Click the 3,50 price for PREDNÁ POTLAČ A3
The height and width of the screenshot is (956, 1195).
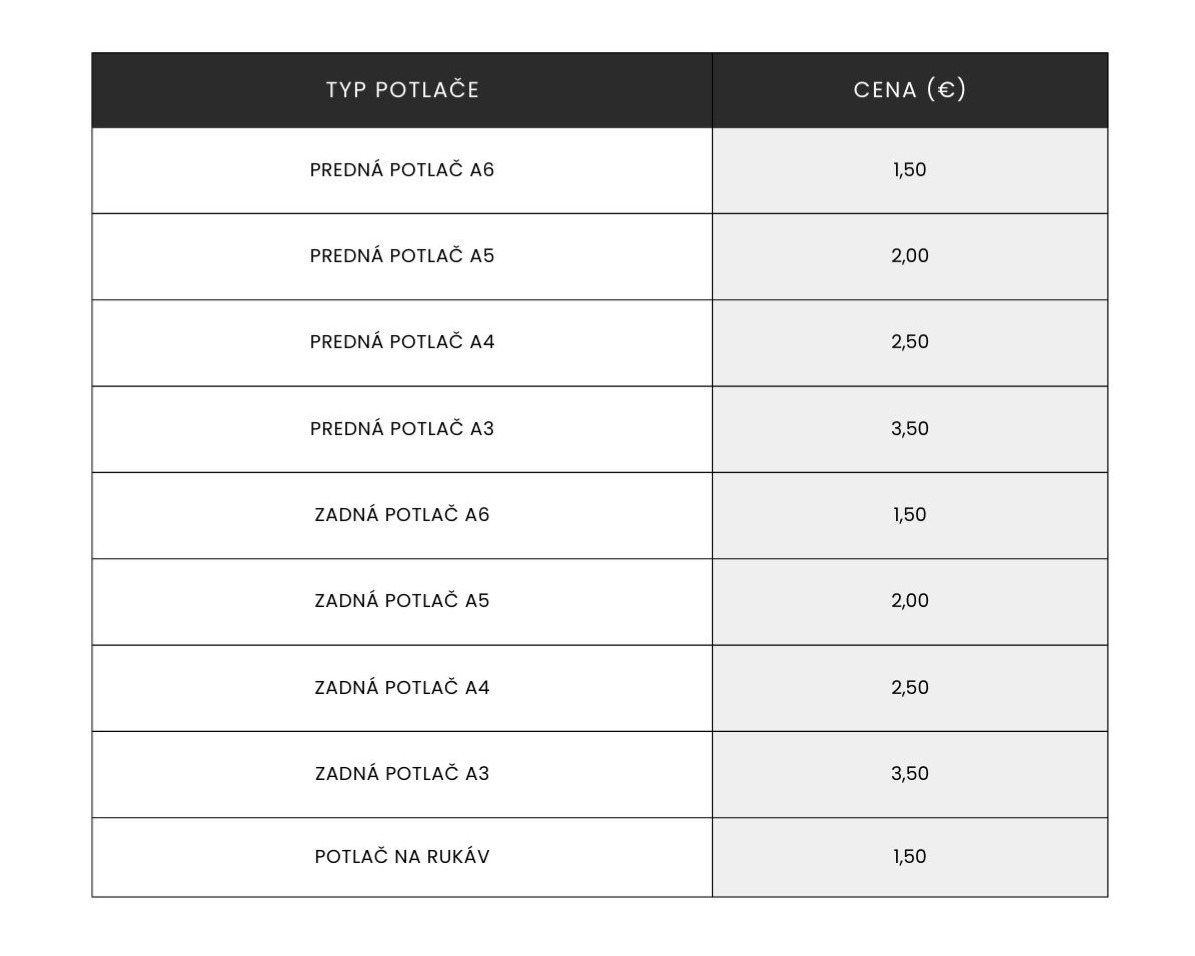[x=909, y=429]
